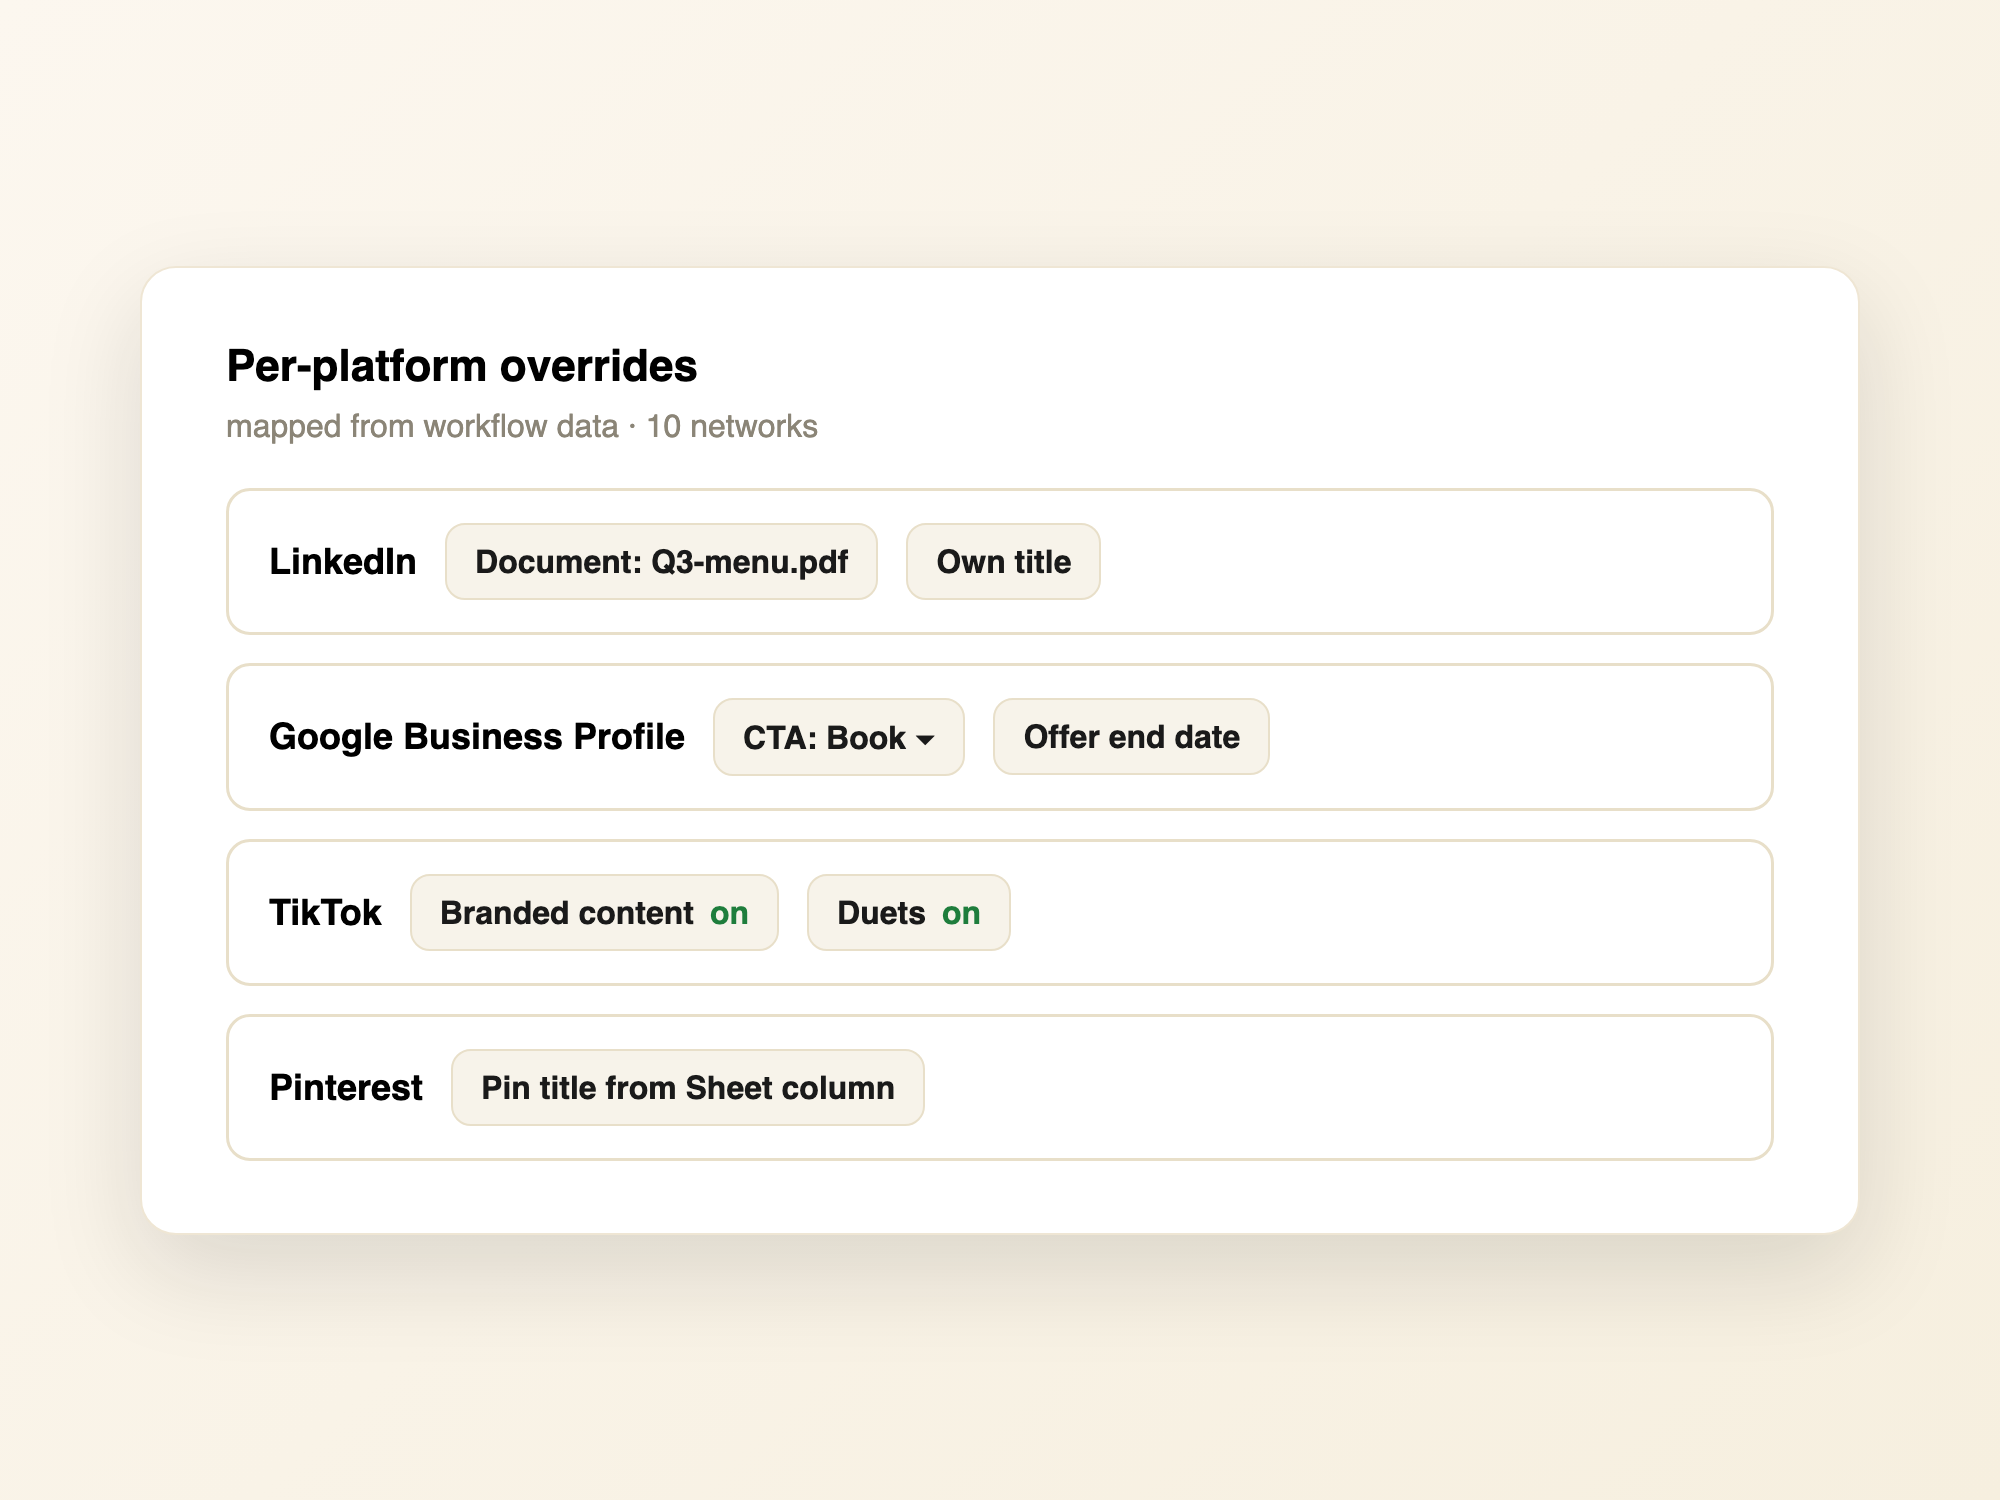Click Pin title from Sheet column chip
This screenshot has height=1500, width=2000.
(688, 1088)
